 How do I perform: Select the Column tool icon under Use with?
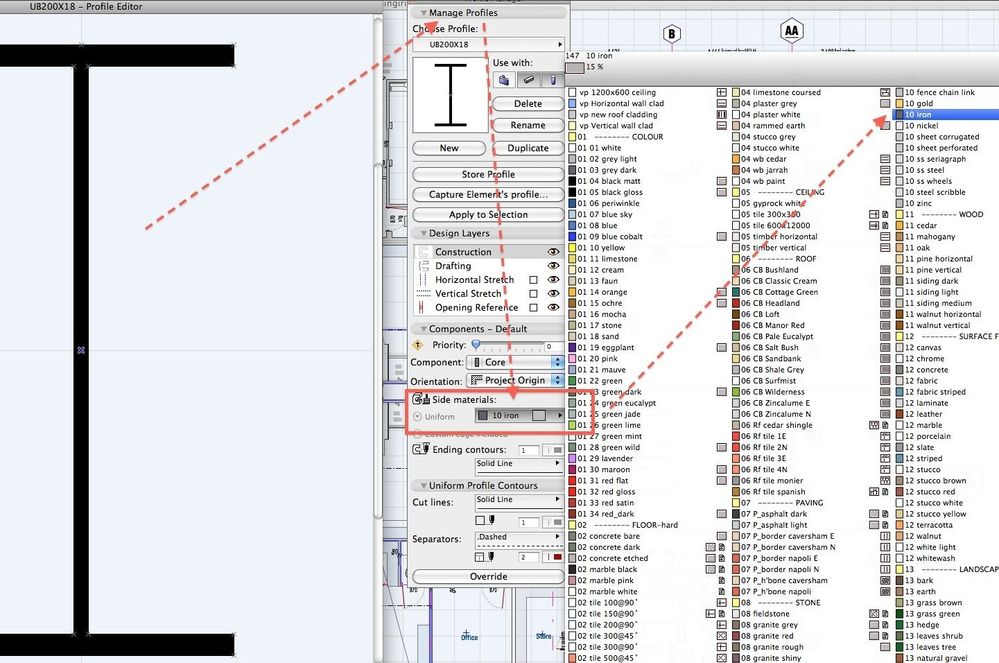(x=554, y=80)
